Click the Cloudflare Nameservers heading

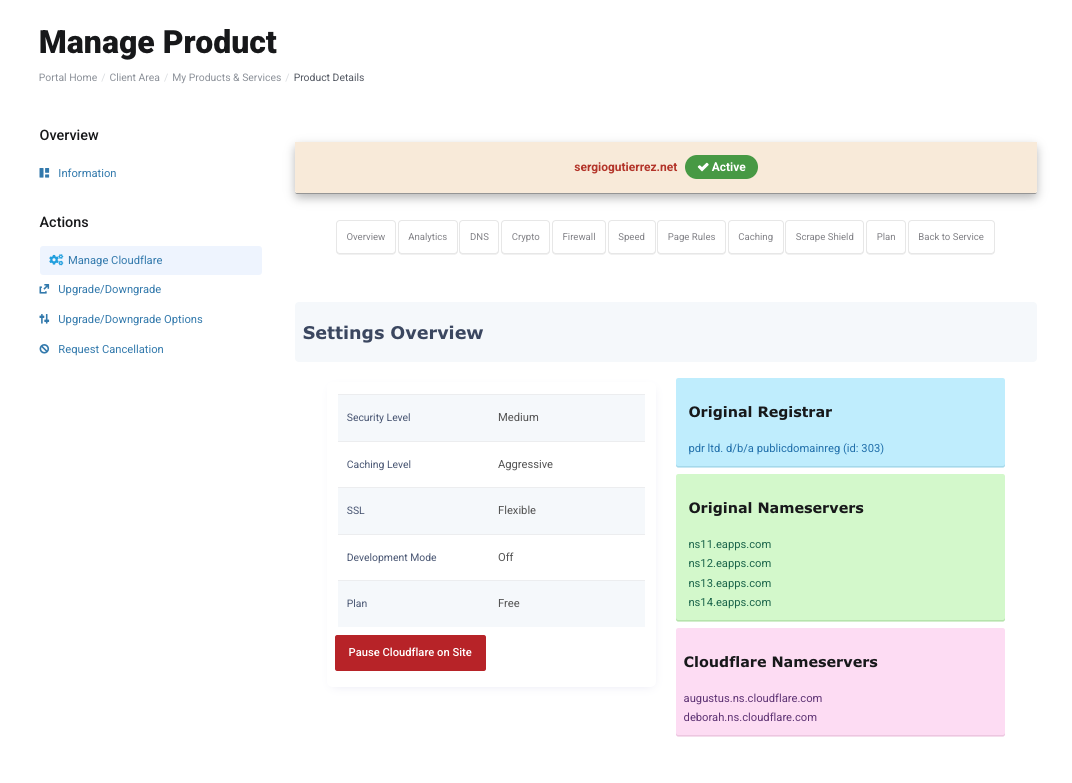[x=780, y=662]
